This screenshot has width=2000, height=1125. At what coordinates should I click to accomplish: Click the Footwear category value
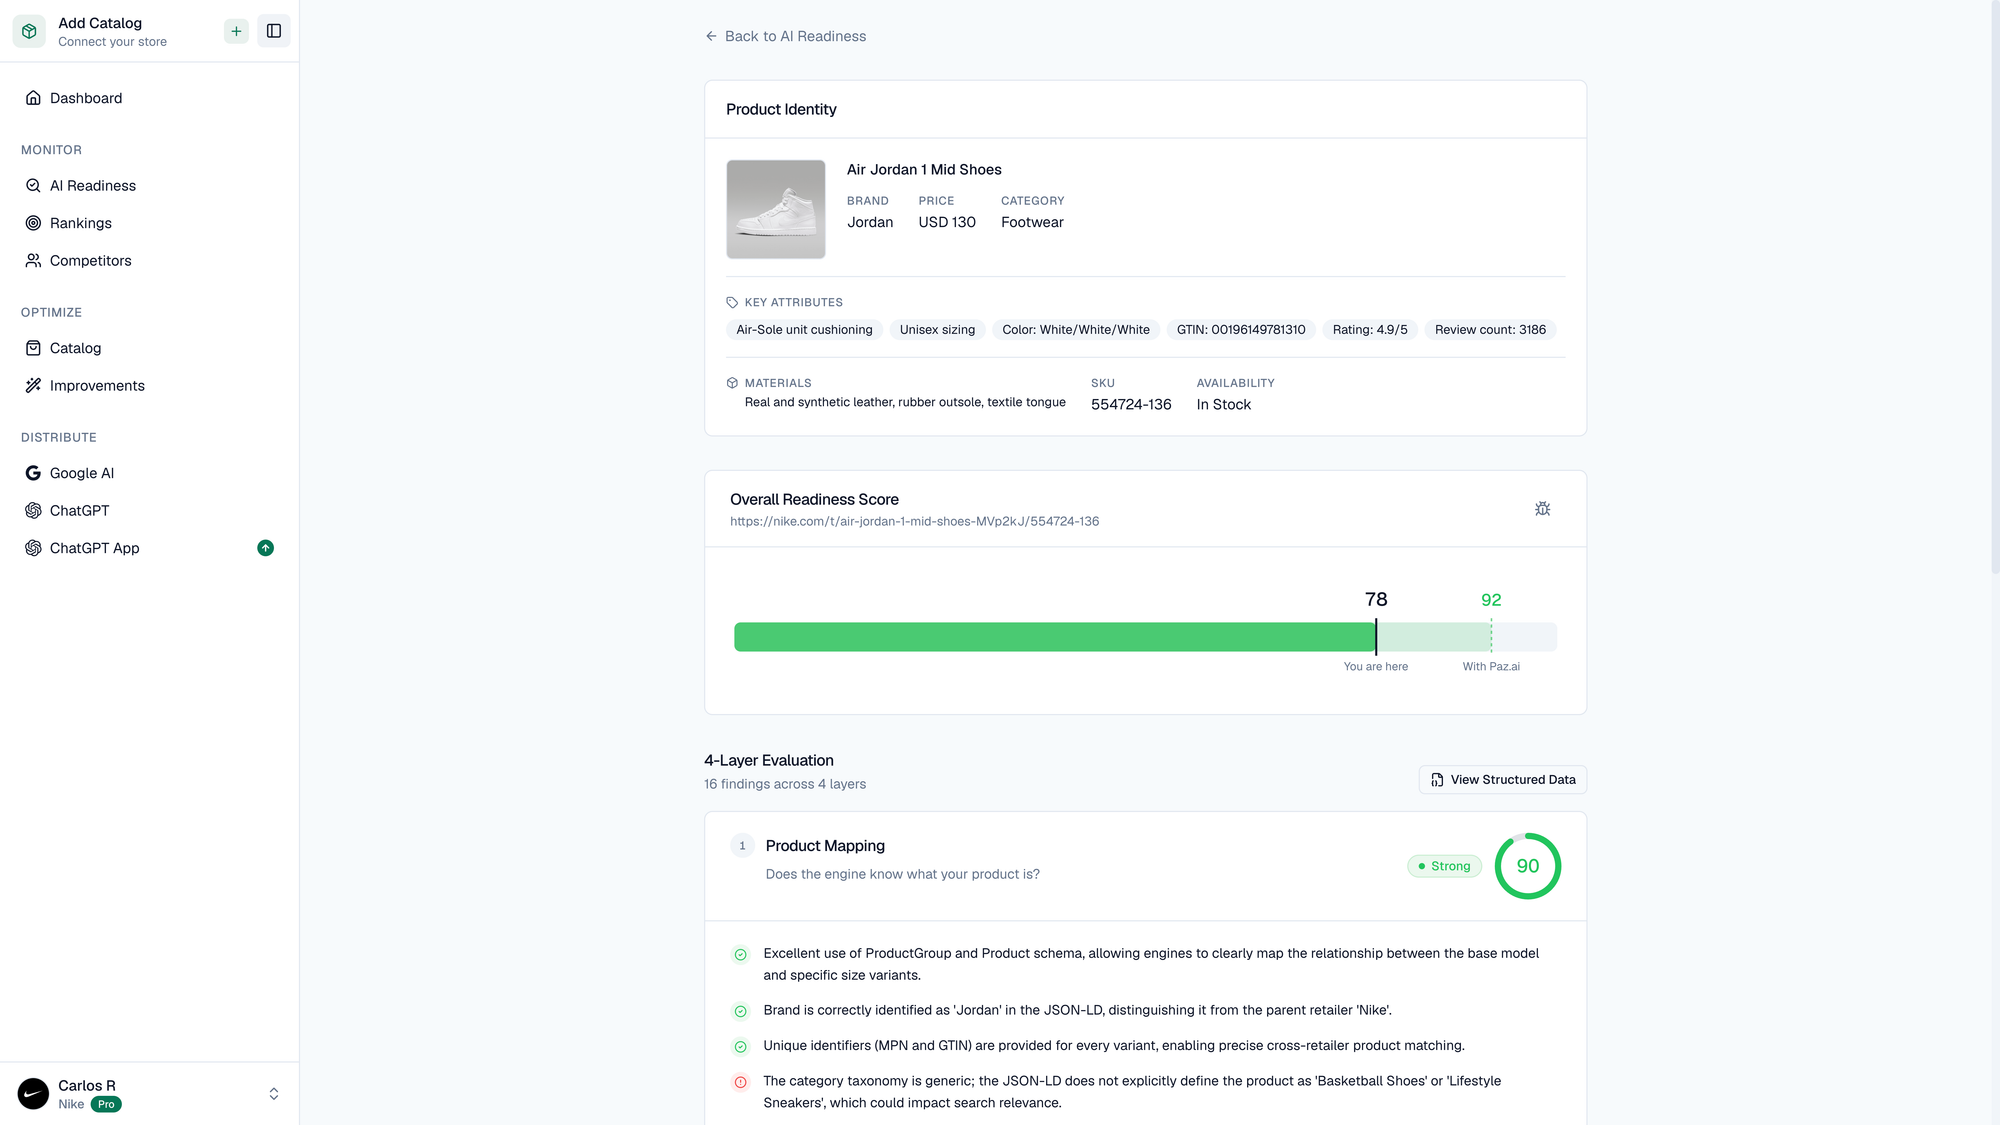[1032, 223]
